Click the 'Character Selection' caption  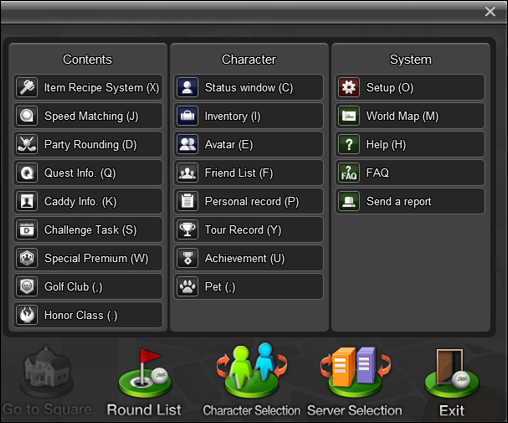[252, 410]
